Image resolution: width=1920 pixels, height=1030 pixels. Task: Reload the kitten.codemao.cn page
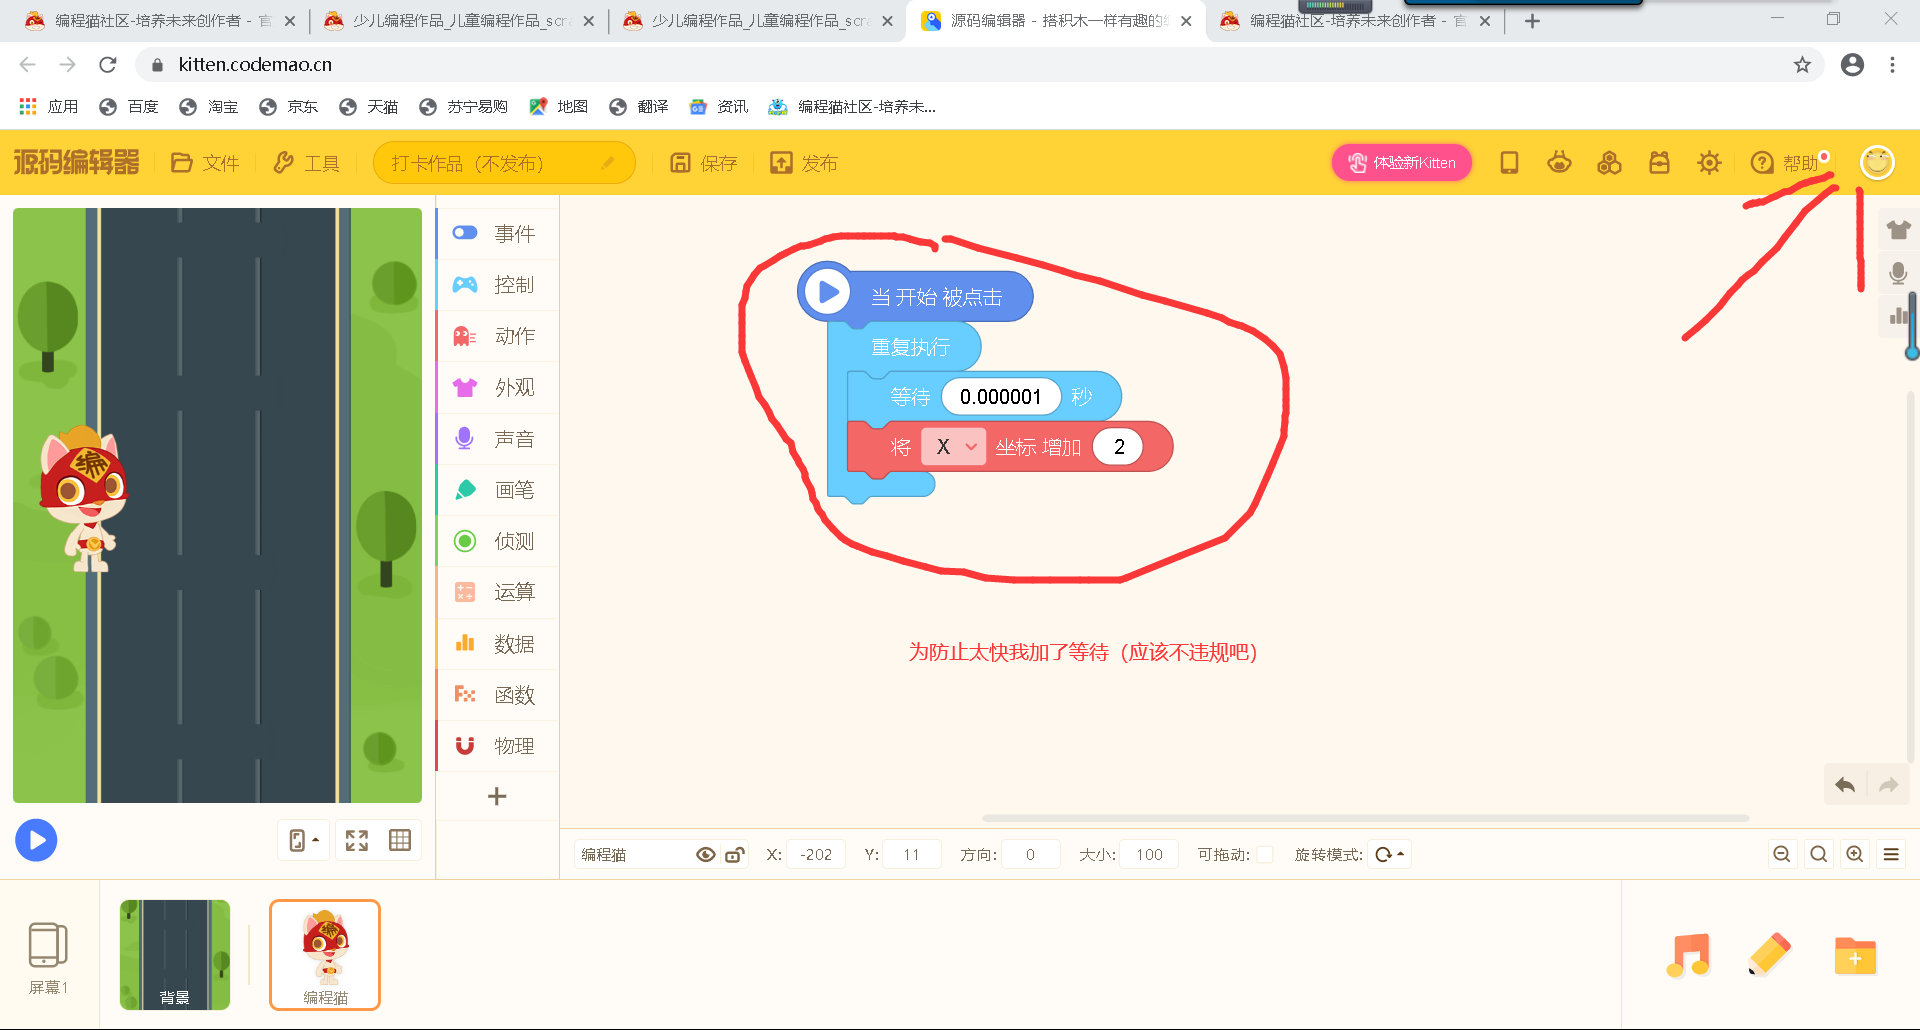108,65
